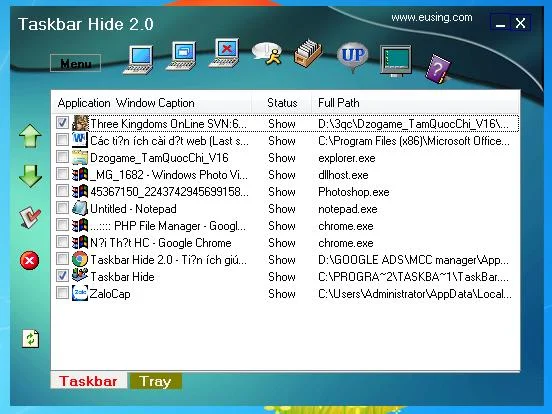Click the Chrome icon in Taskbar Hide 2.0 row
552x414 pixels.
pyautogui.click(x=80, y=259)
